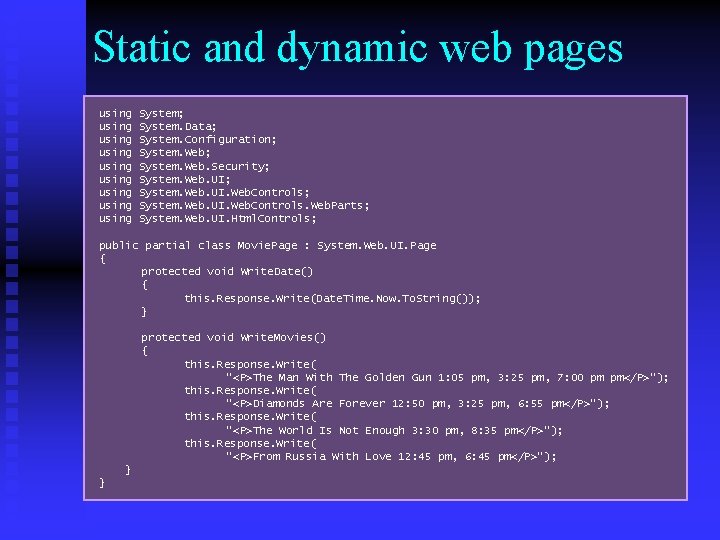Select the line ending in 'WebControls.WebParts;'
This screenshot has height=540, width=720.
pos(234,205)
